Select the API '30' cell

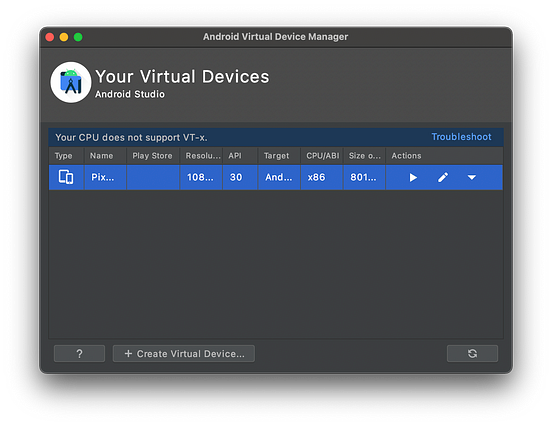click(x=240, y=177)
